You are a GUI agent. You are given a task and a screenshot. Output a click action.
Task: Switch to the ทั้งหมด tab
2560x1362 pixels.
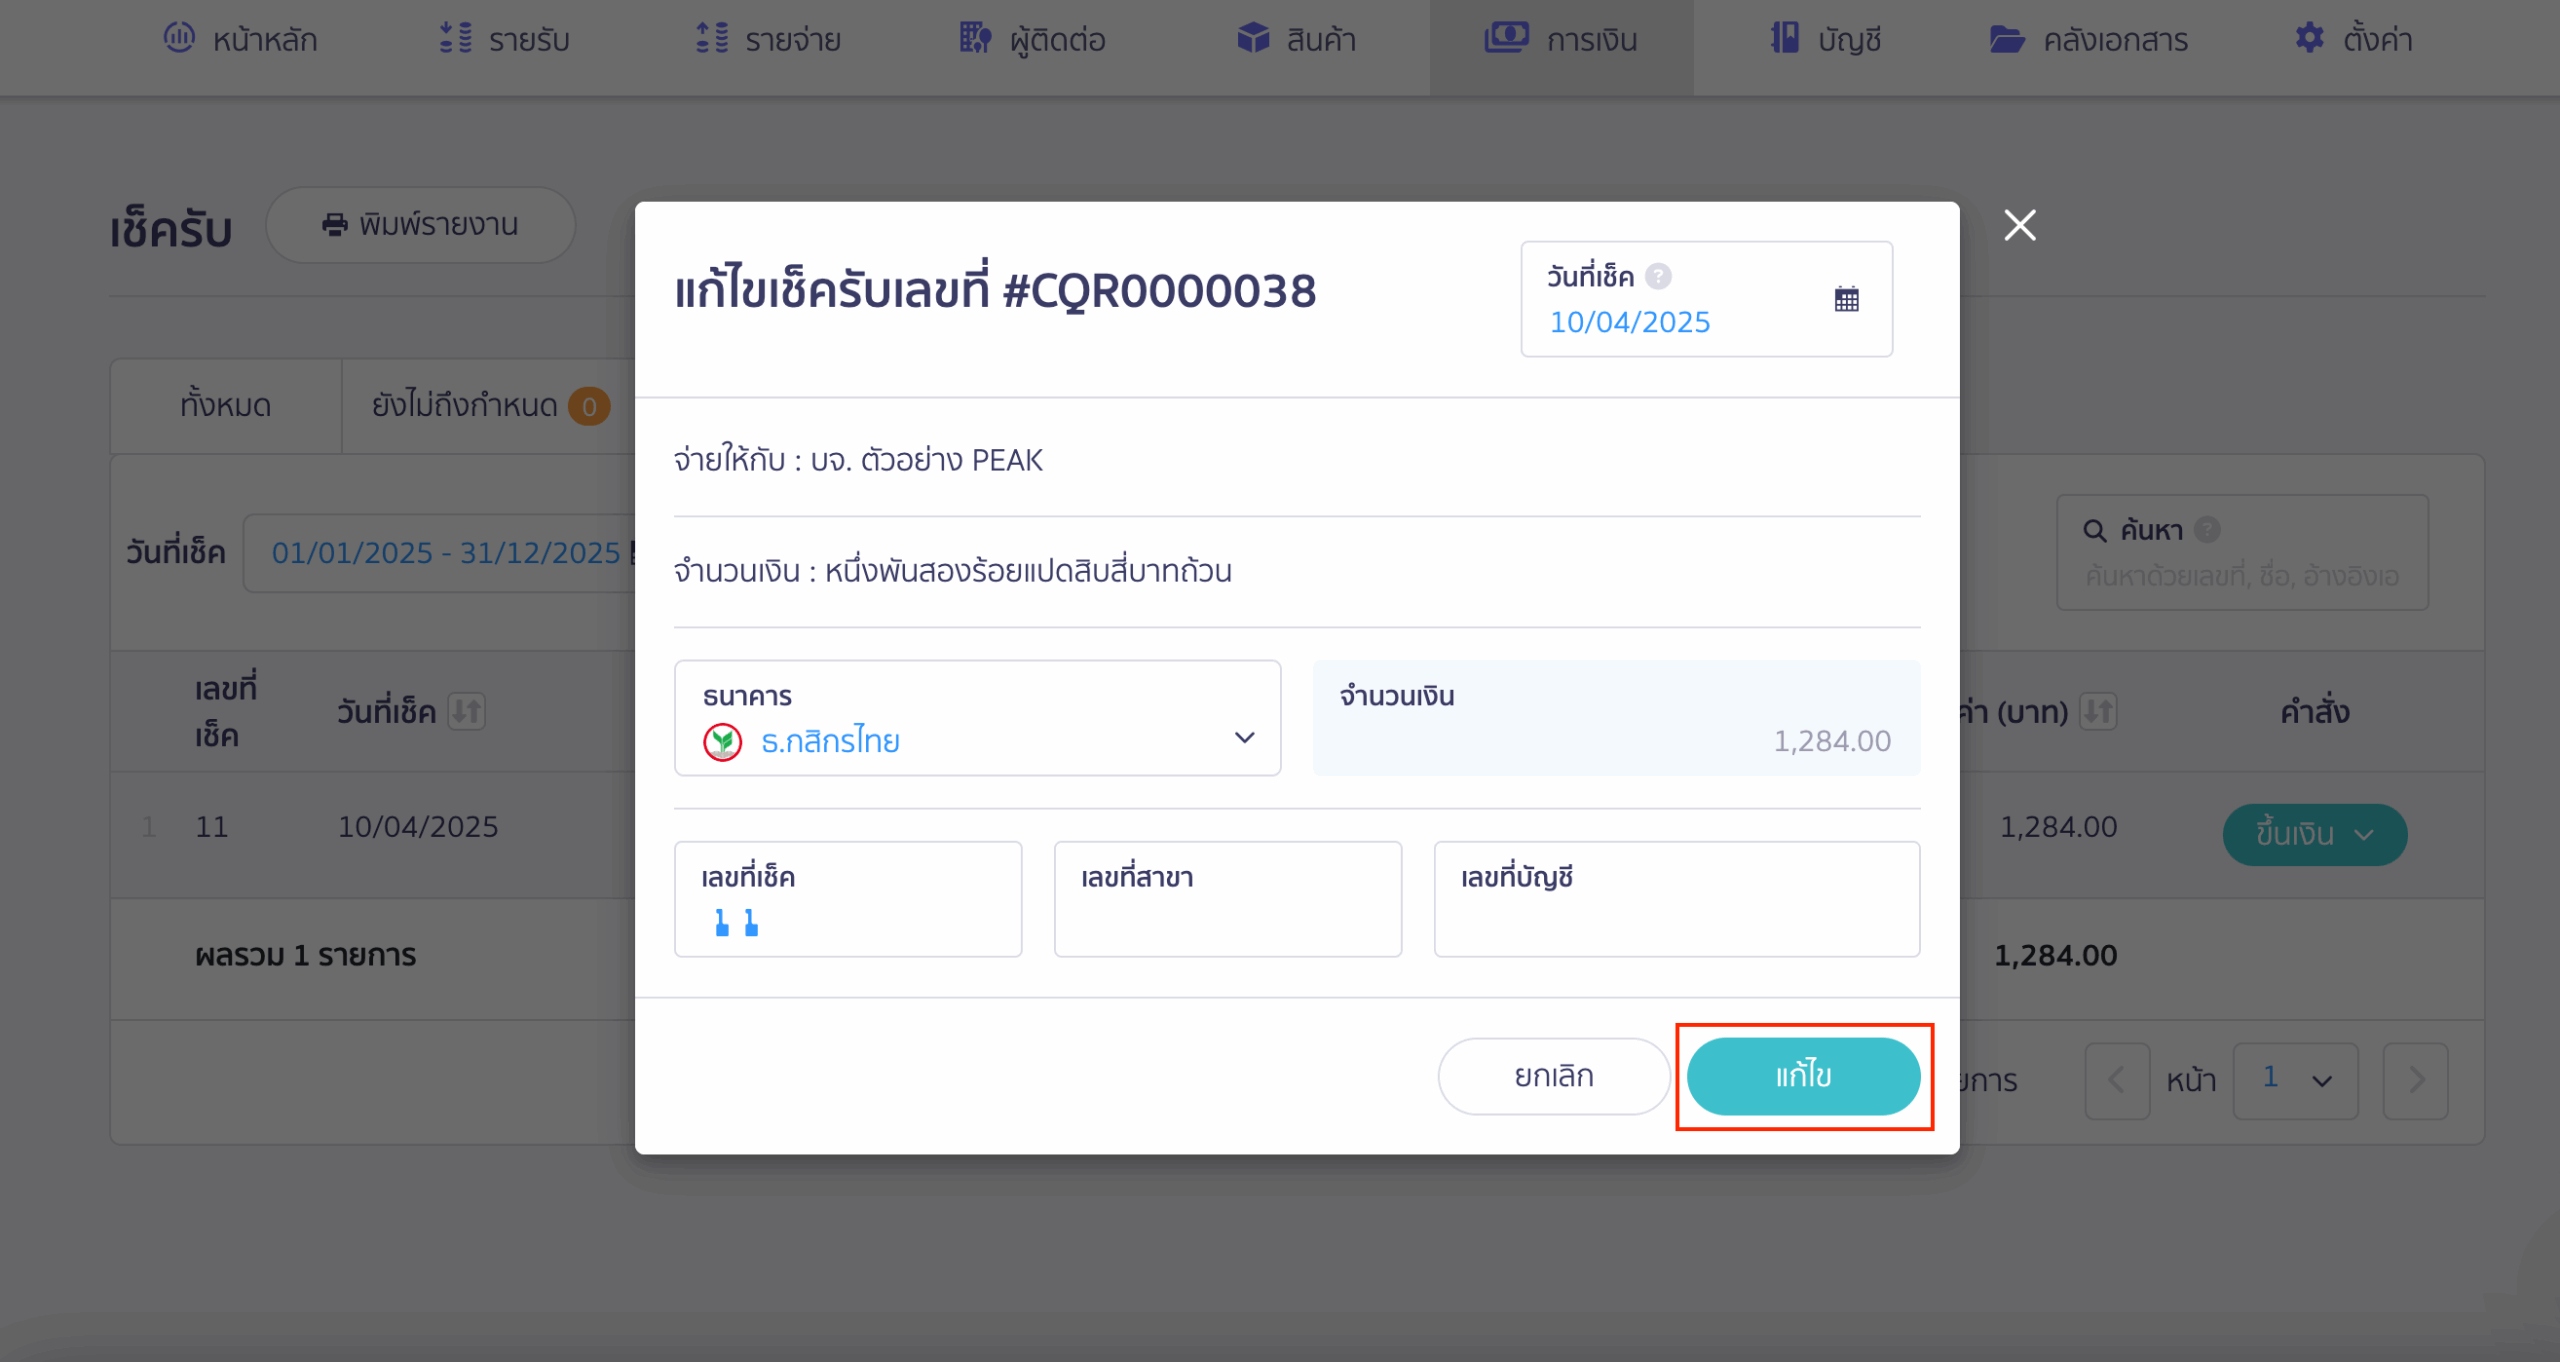tap(226, 405)
